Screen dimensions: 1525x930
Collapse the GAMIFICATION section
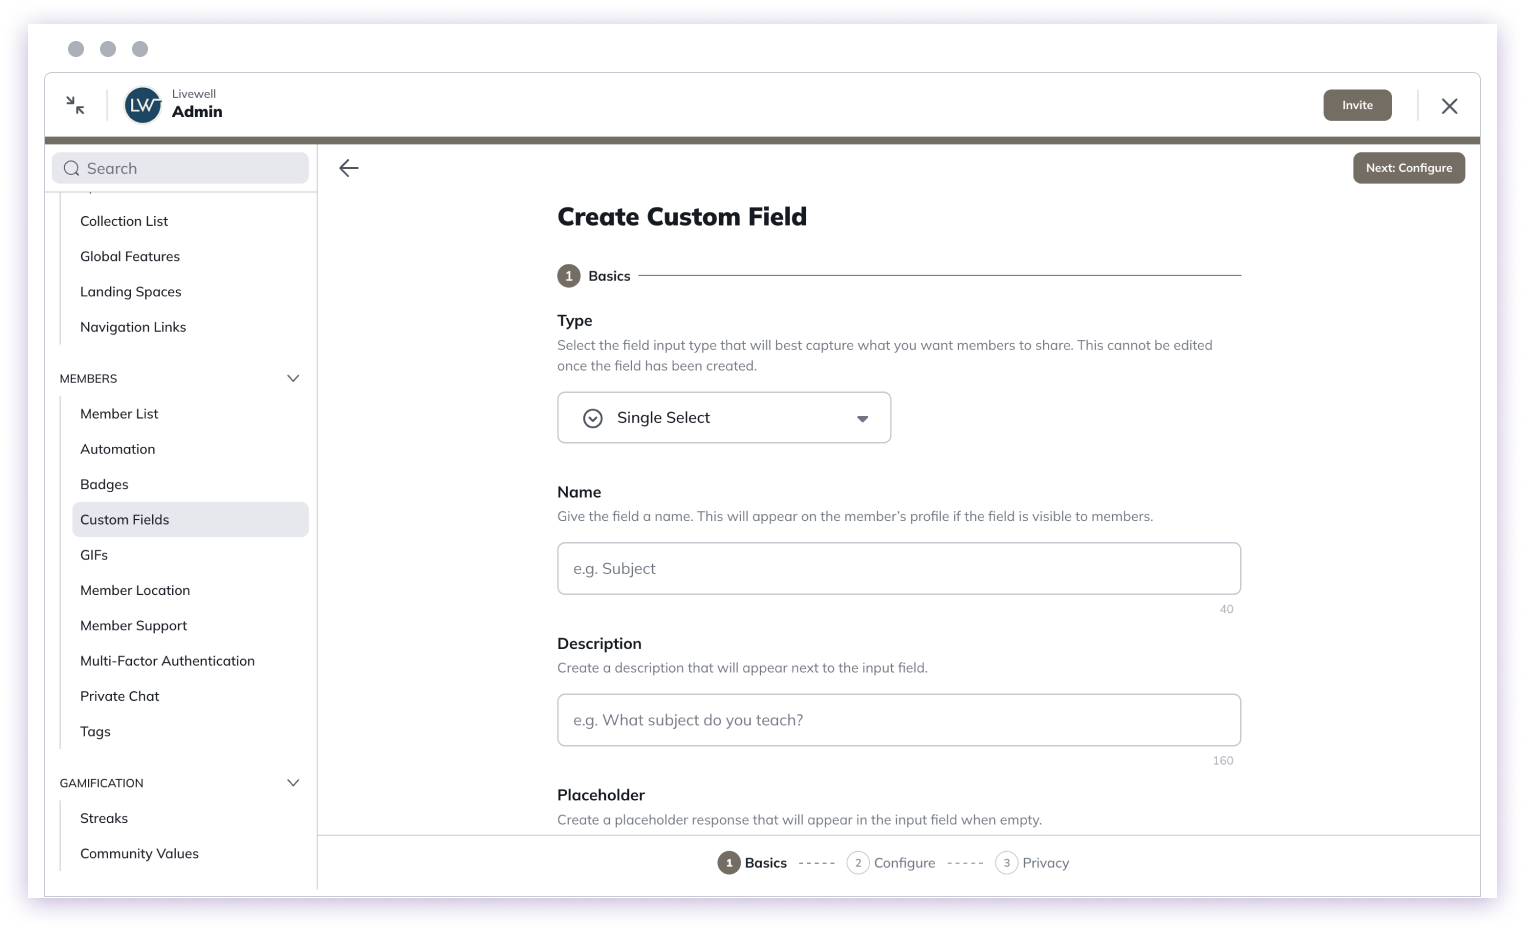tap(293, 782)
